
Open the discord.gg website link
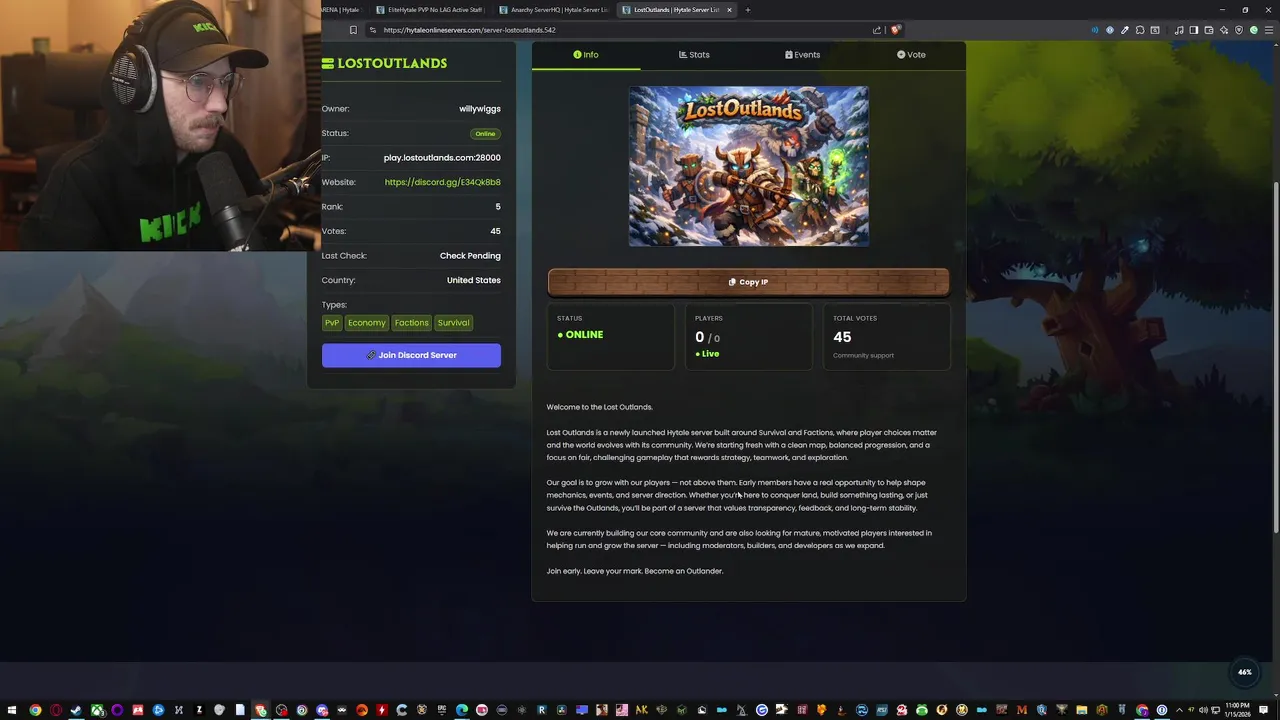click(x=442, y=182)
